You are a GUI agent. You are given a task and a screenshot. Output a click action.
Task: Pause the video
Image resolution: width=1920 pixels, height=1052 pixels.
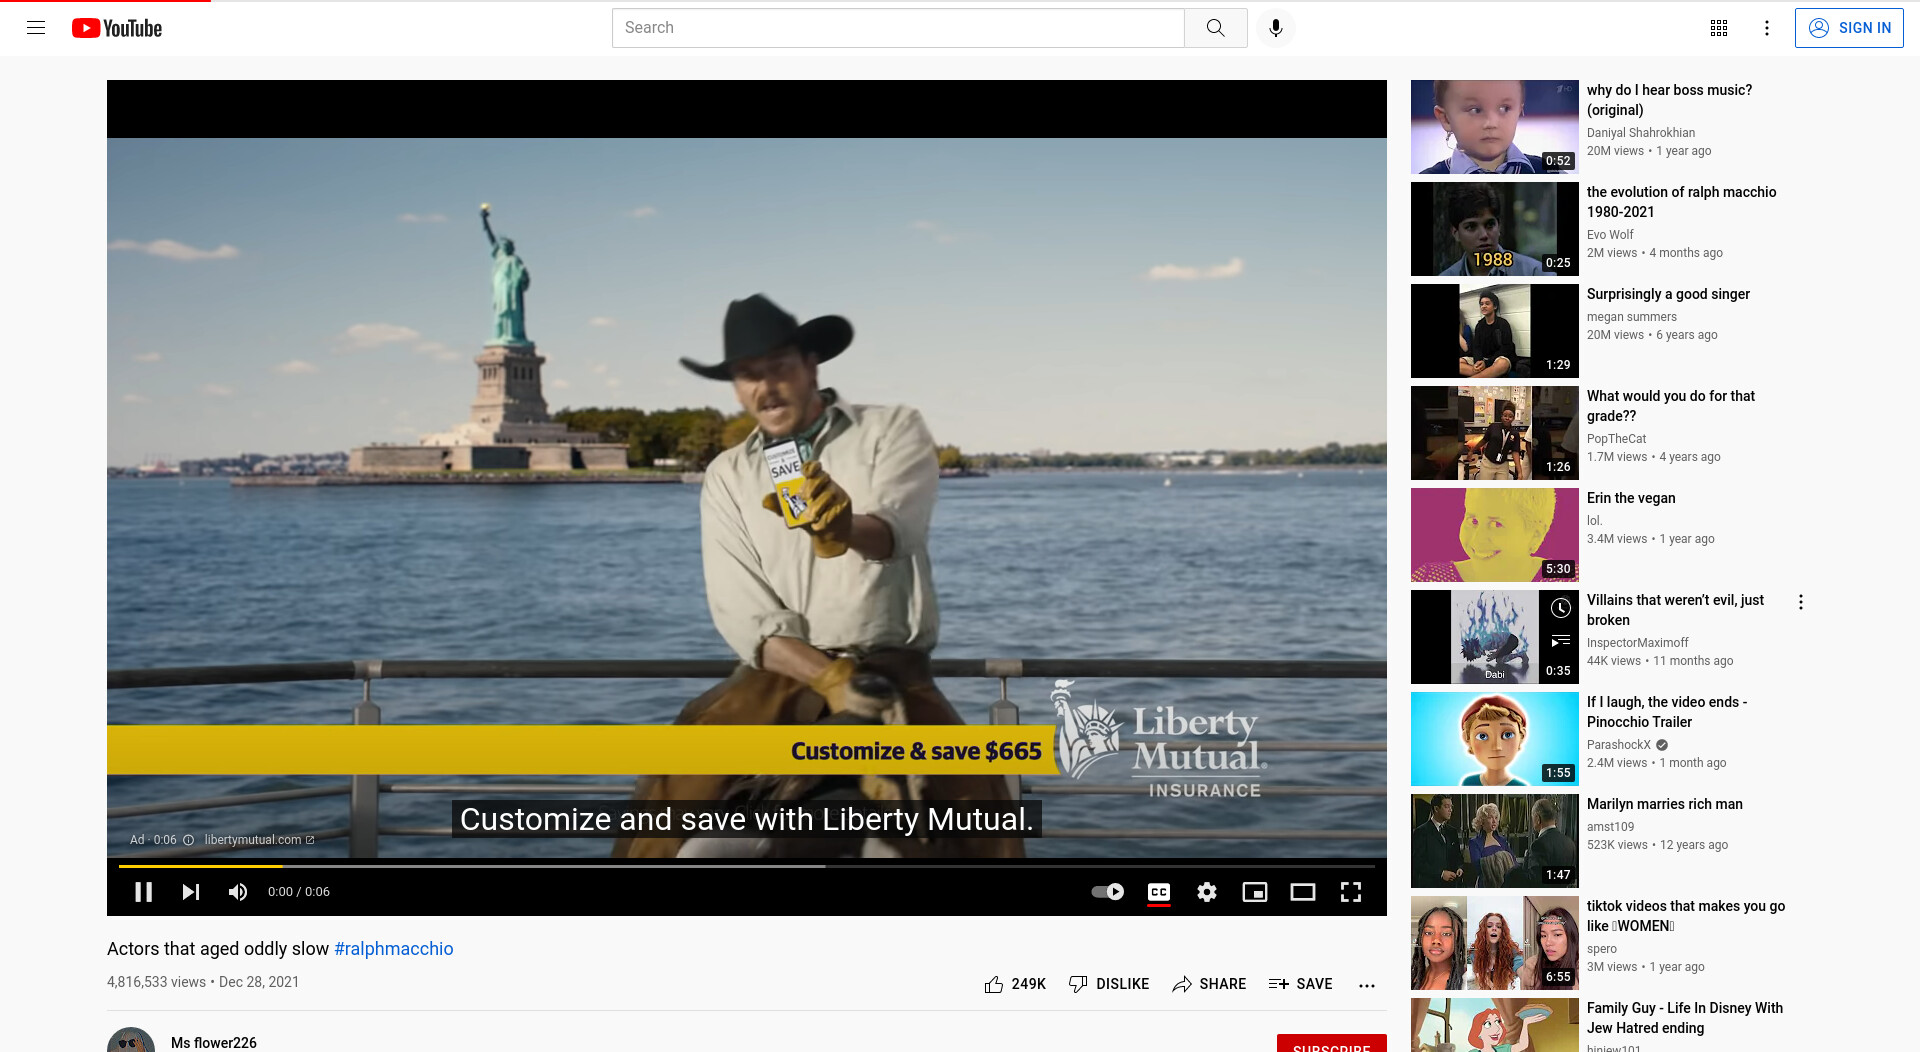(143, 892)
